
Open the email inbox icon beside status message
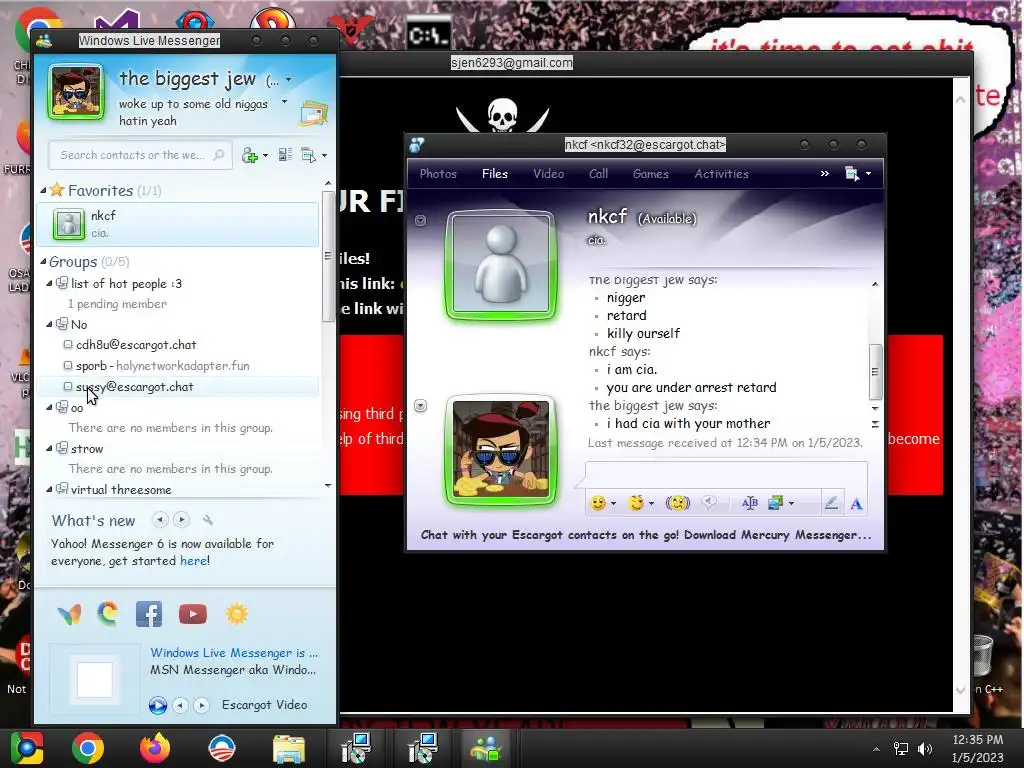(313, 113)
